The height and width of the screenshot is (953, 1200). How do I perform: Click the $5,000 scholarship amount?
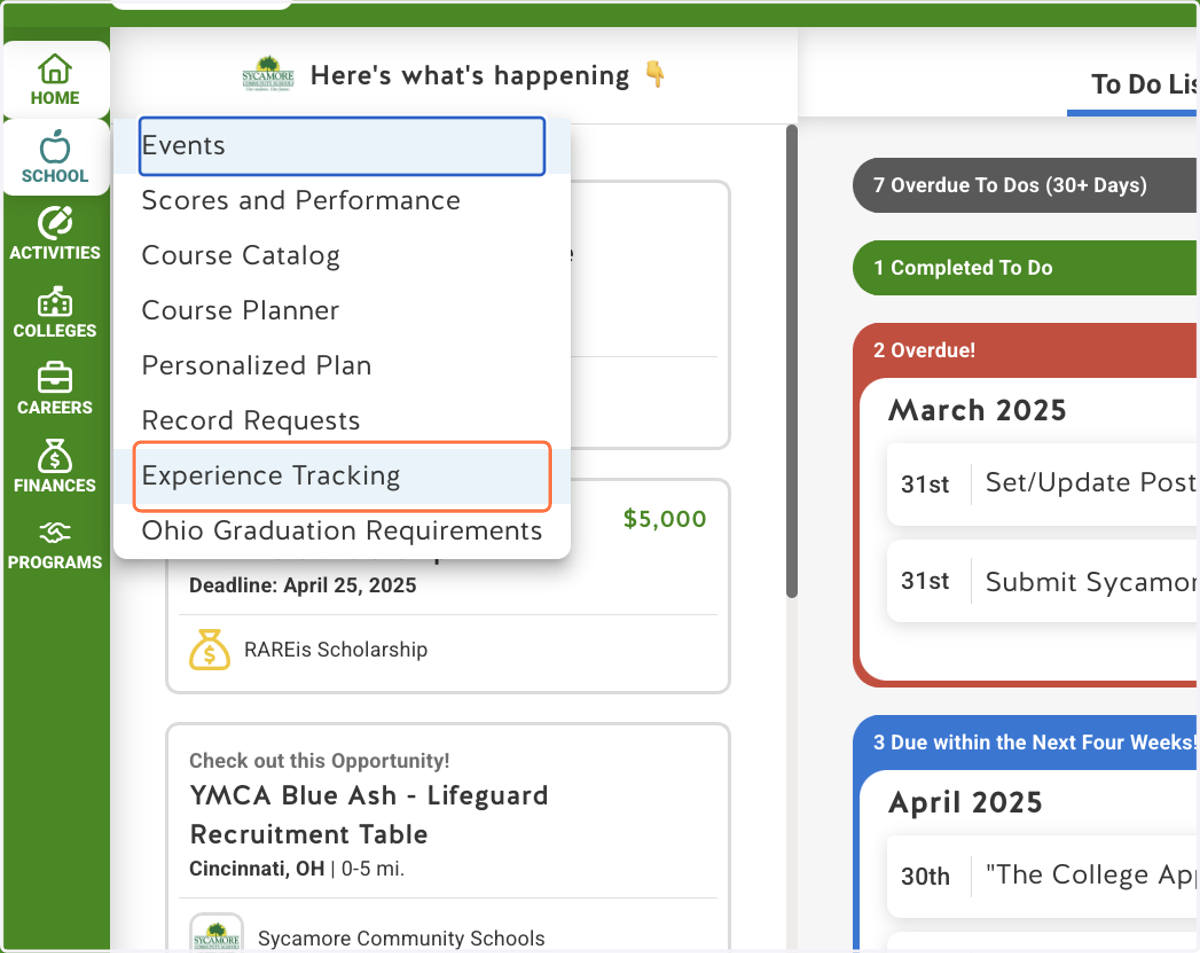pos(664,519)
